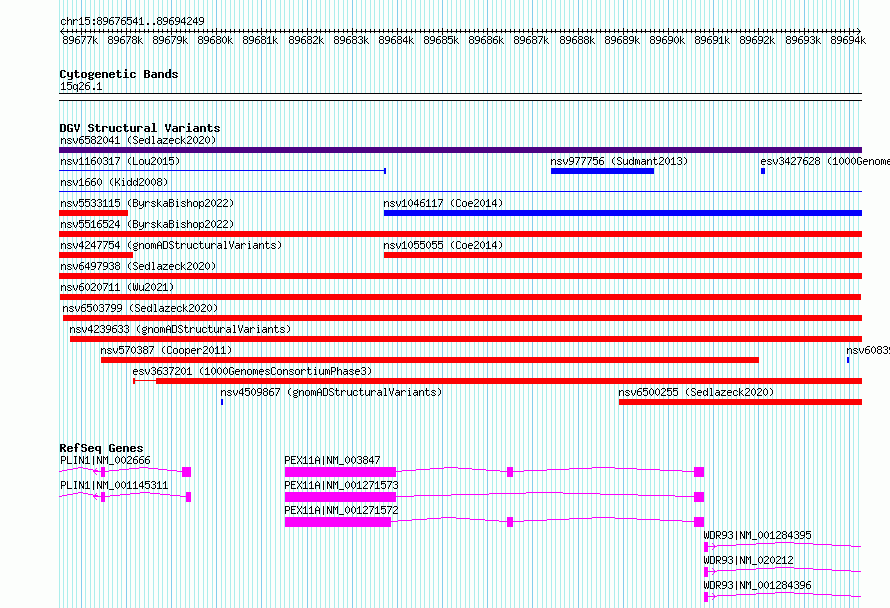Select the 15q26.1 band label

click(81, 86)
